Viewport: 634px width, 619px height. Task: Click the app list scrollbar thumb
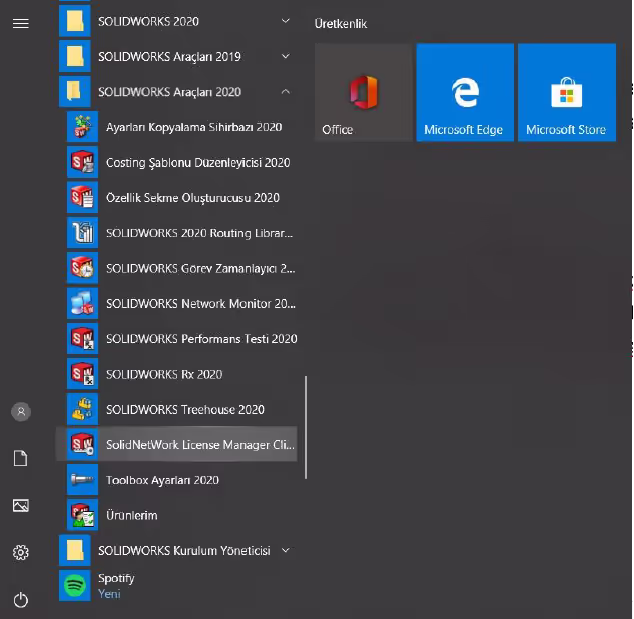[x=306, y=427]
